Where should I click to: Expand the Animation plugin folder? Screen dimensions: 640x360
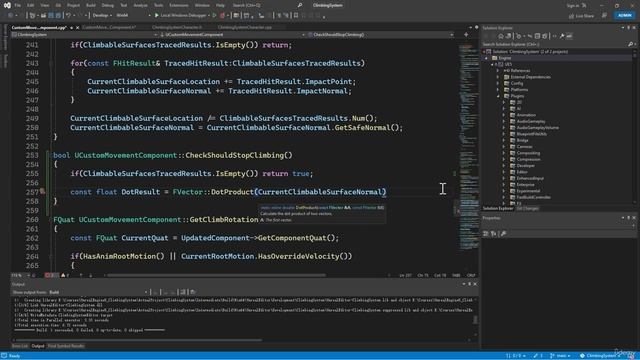[504, 115]
